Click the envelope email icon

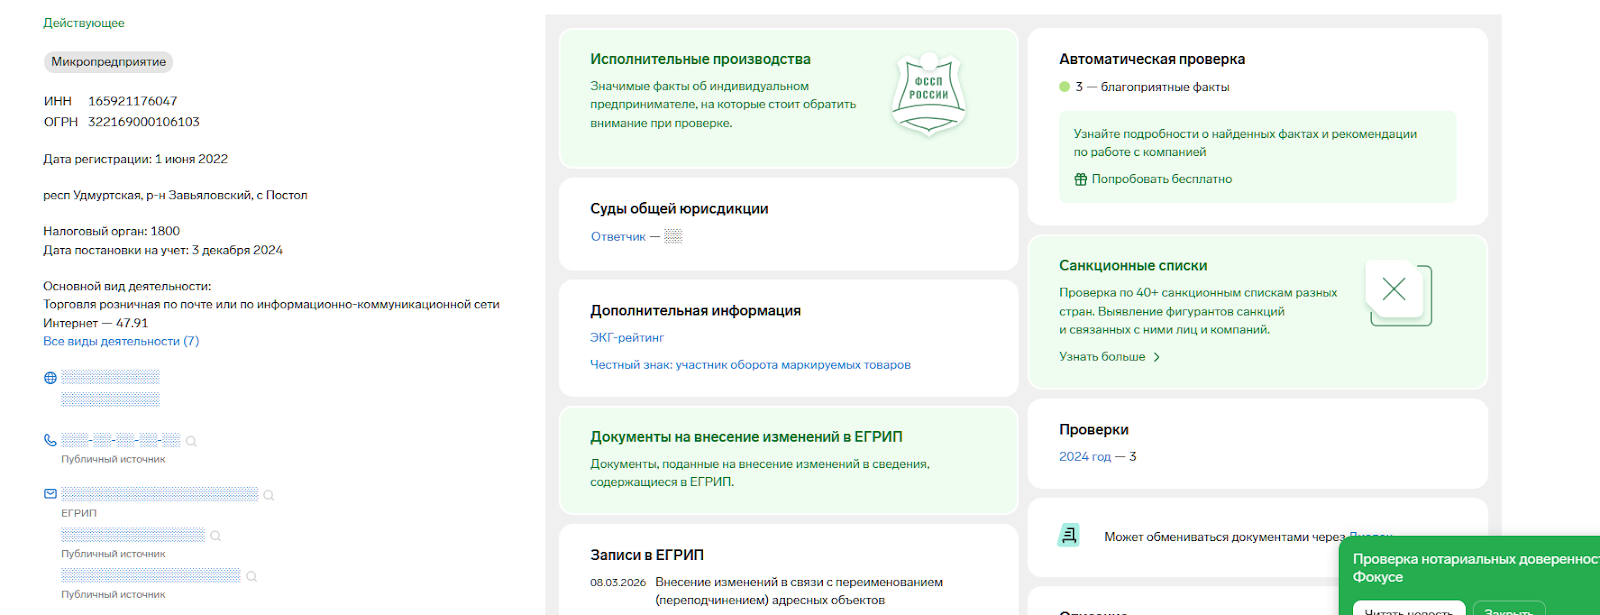point(50,494)
